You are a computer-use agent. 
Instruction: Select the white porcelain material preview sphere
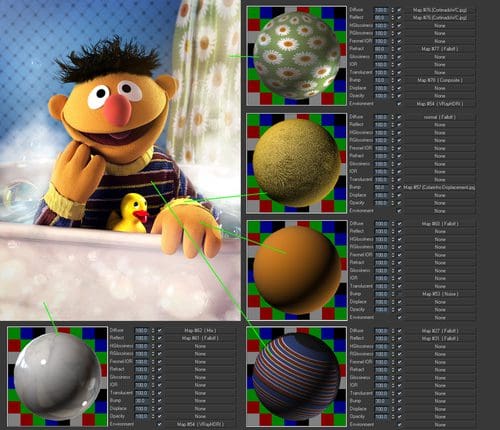(x=57, y=376)
